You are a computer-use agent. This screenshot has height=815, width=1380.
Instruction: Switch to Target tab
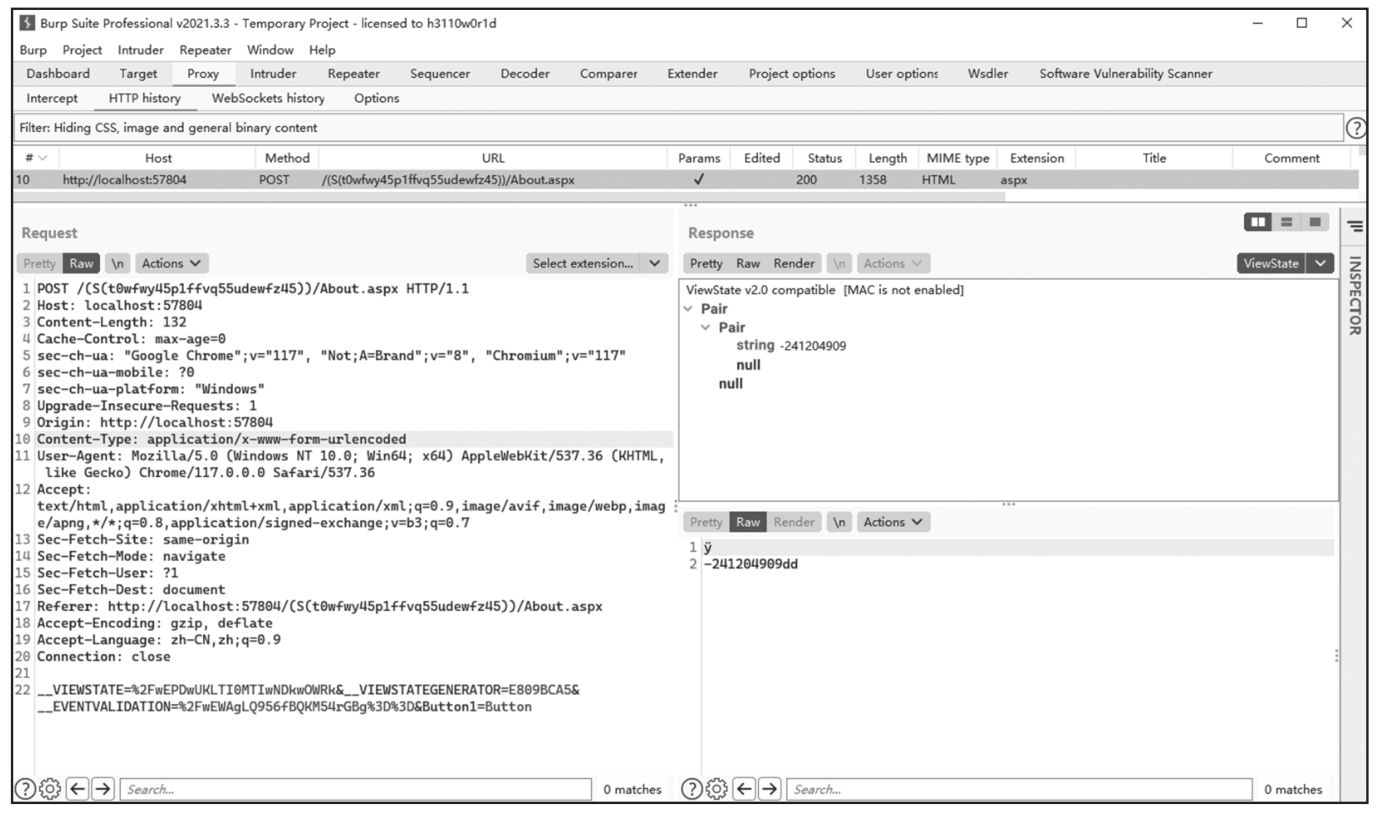(x=138, y=74)
